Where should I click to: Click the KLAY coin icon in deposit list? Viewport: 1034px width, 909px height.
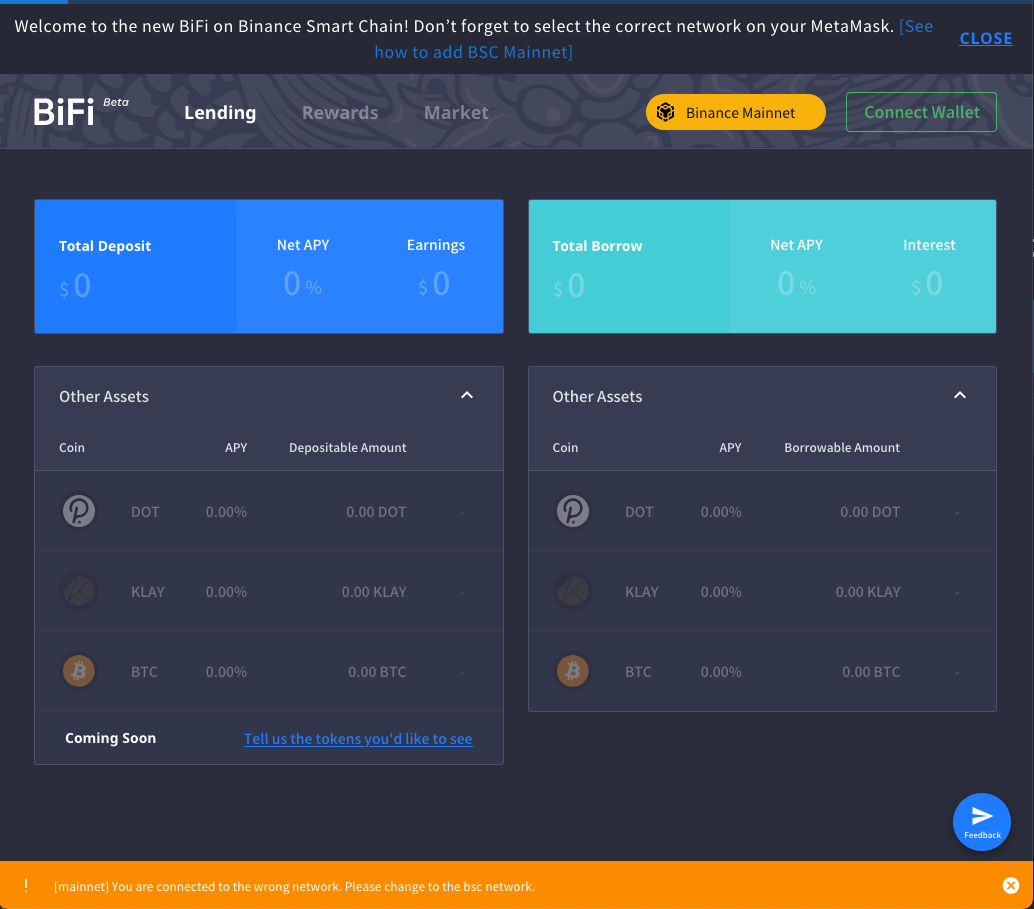coord(78,591)
